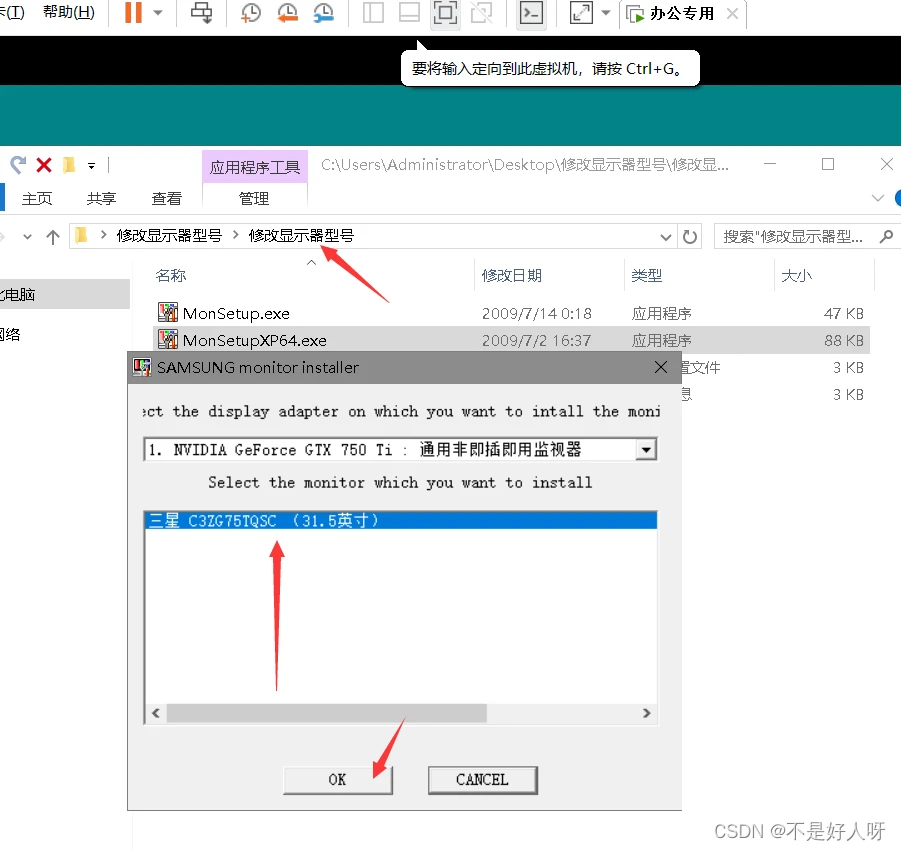
Task: Click the monitor list right scroll arrow
Action: [x=646, y=713]
